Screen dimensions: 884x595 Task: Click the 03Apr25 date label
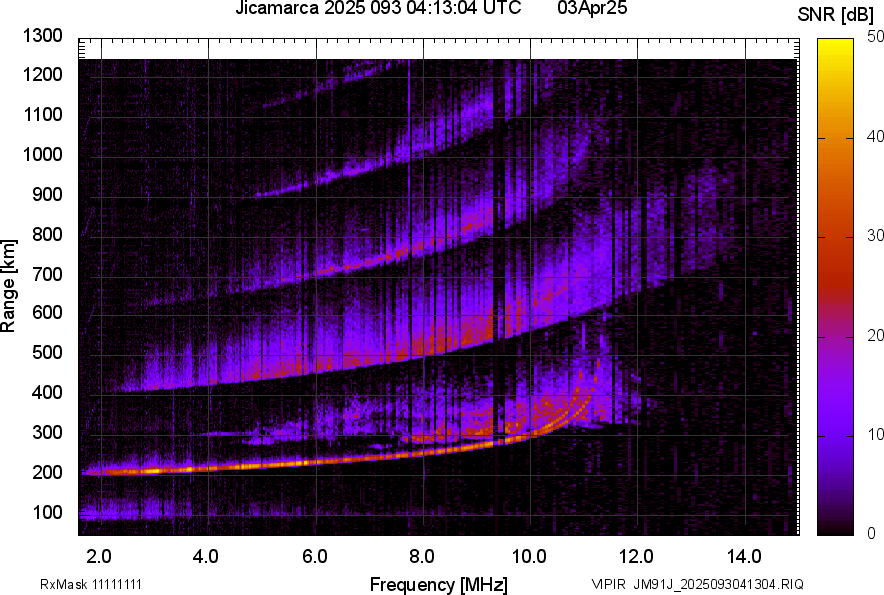(592, 10)
